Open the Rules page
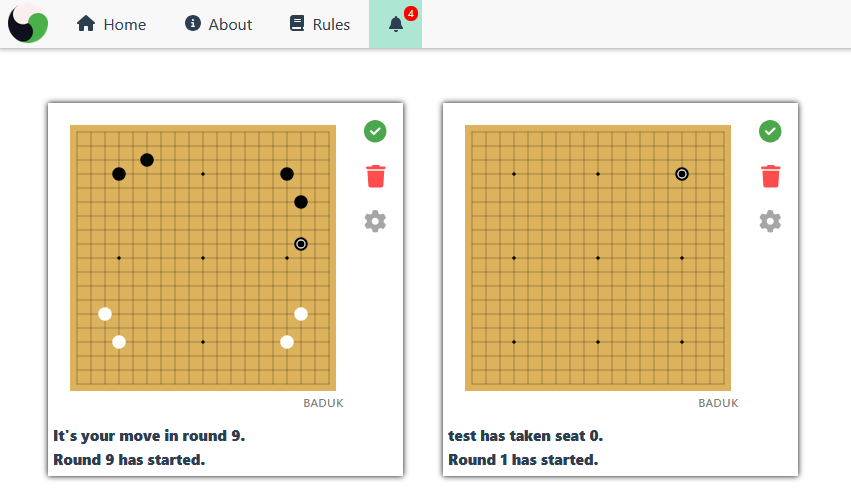 point(319,24)
